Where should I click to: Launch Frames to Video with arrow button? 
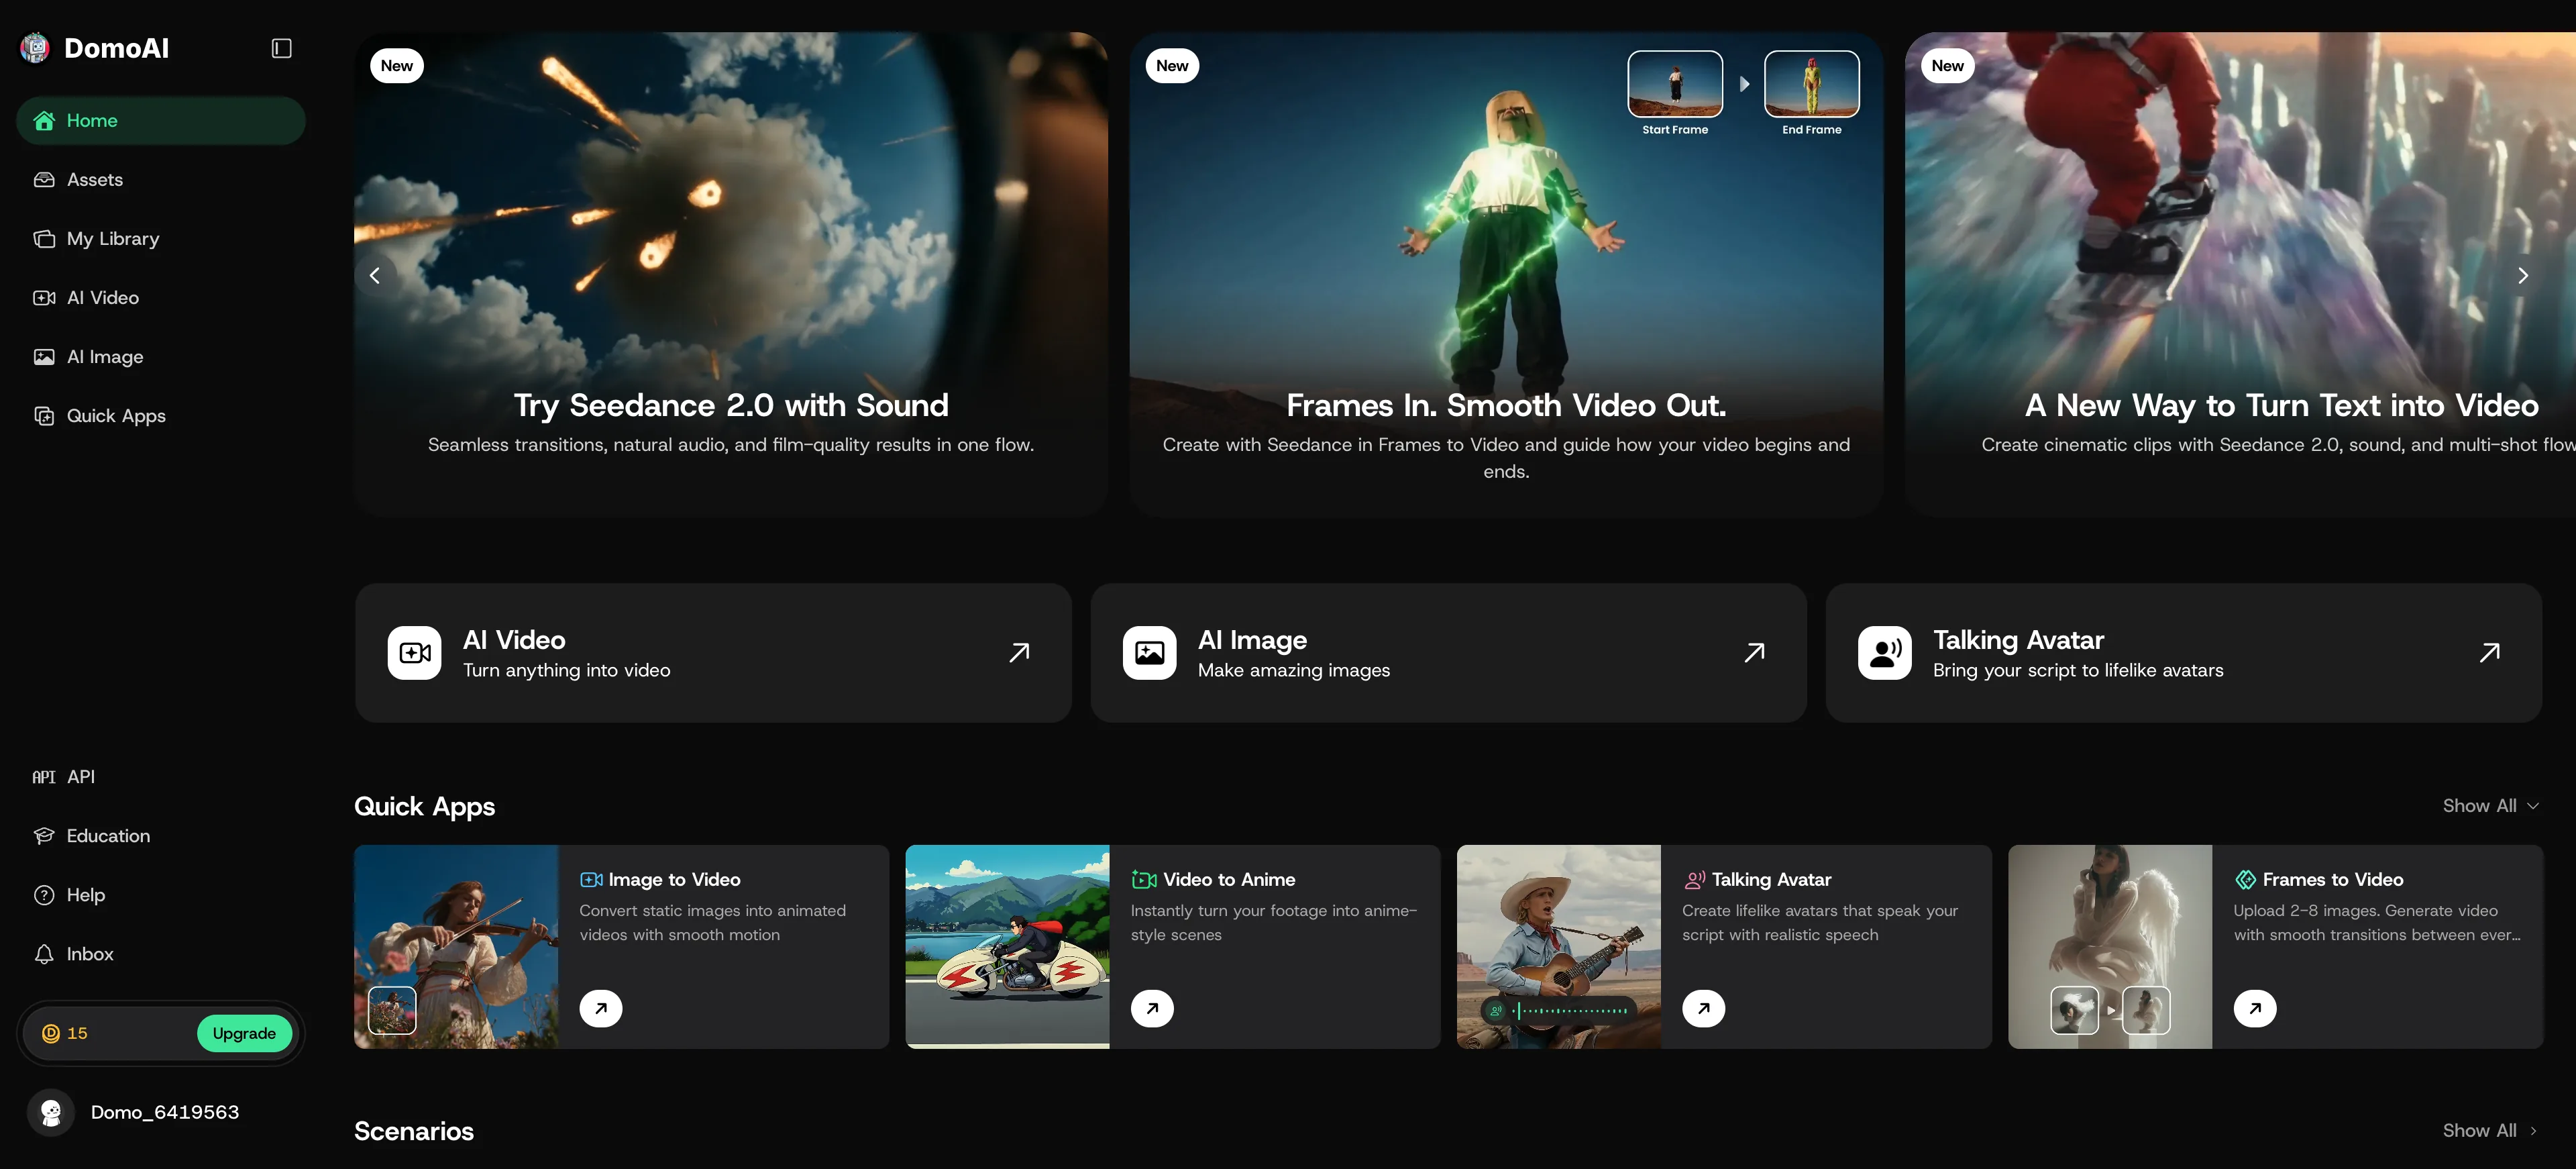pos(2255,1008)
